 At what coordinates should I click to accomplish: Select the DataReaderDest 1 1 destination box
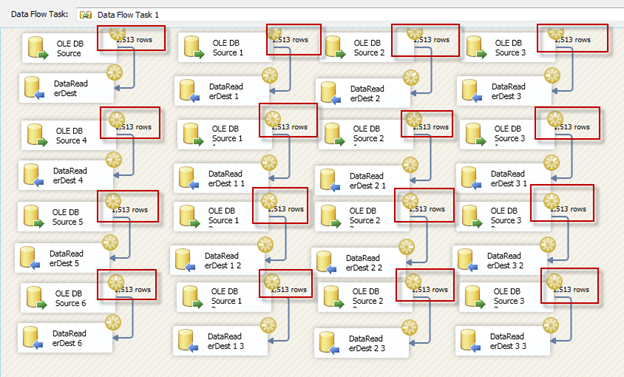click(221, 178)
